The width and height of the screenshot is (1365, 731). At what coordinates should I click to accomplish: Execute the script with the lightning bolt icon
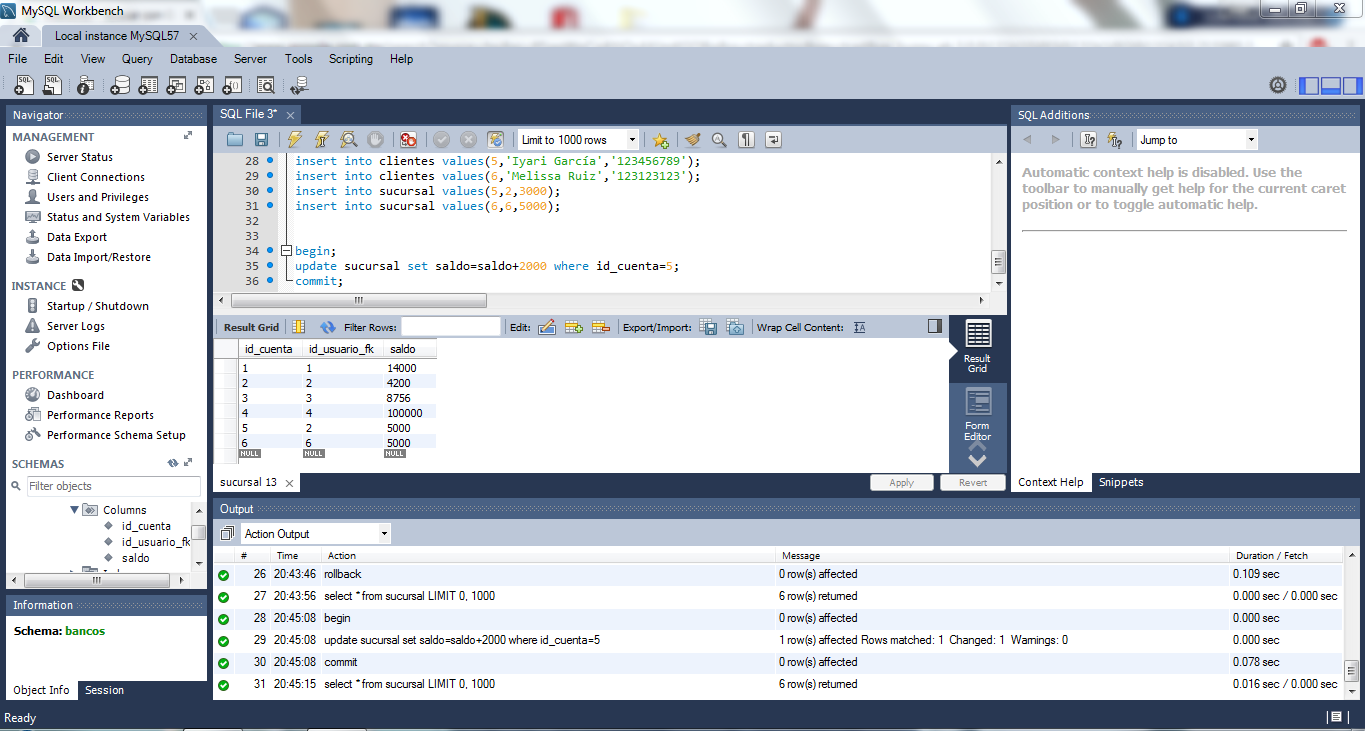tap(293, 139)
